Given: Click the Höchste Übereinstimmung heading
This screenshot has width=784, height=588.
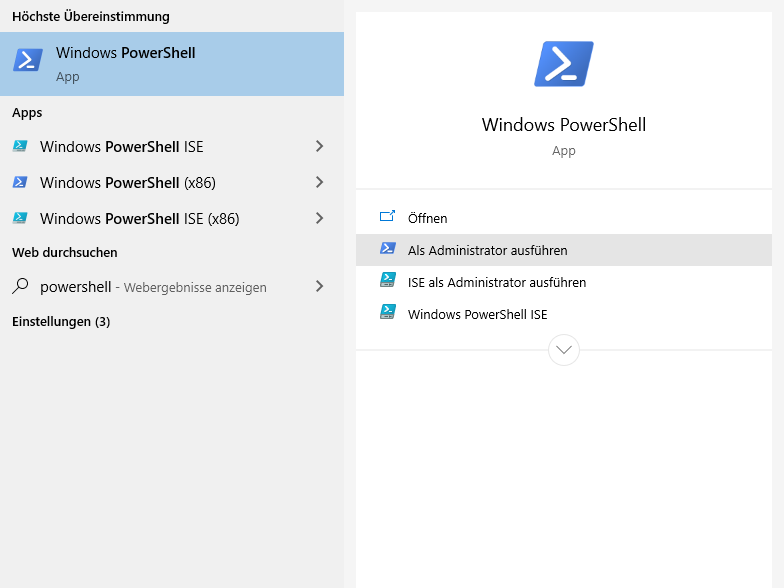Looking at the screenshot, I should tap(90, 16).
